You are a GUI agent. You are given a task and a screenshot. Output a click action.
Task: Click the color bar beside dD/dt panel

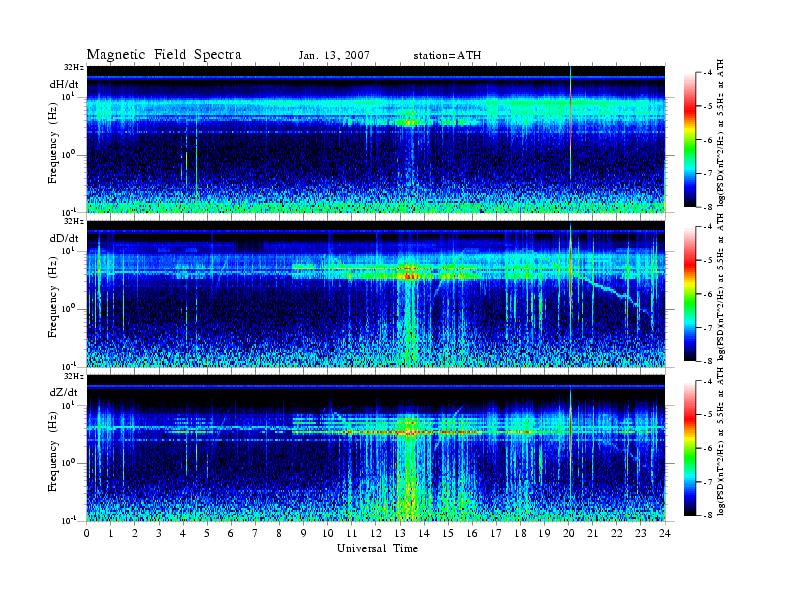pos(690,294)
